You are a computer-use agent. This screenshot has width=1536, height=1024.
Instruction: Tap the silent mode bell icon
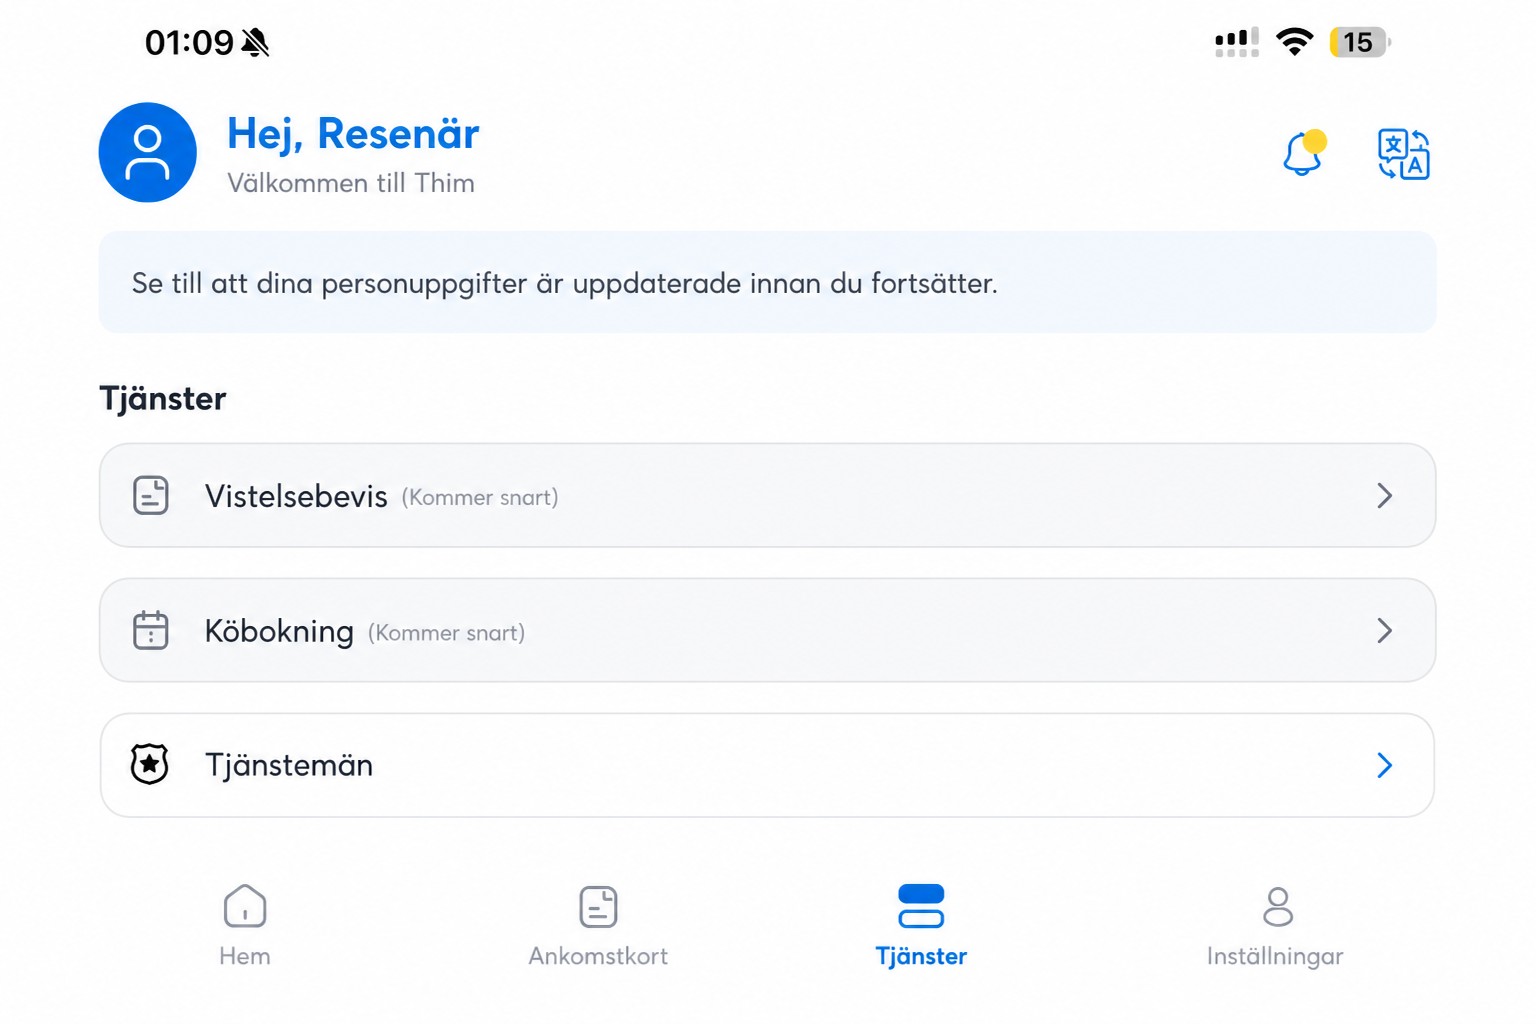[x=256, y=42]
